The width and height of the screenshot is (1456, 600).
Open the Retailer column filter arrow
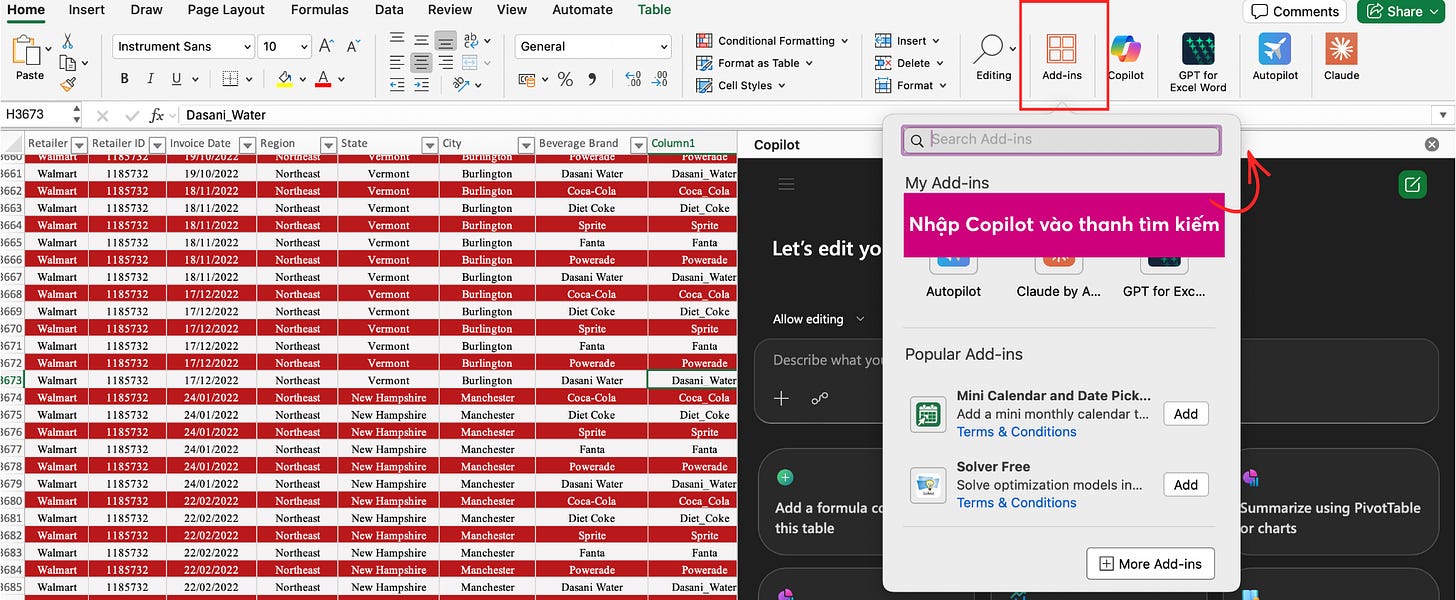pyautogui.click(x=80, y=145)
